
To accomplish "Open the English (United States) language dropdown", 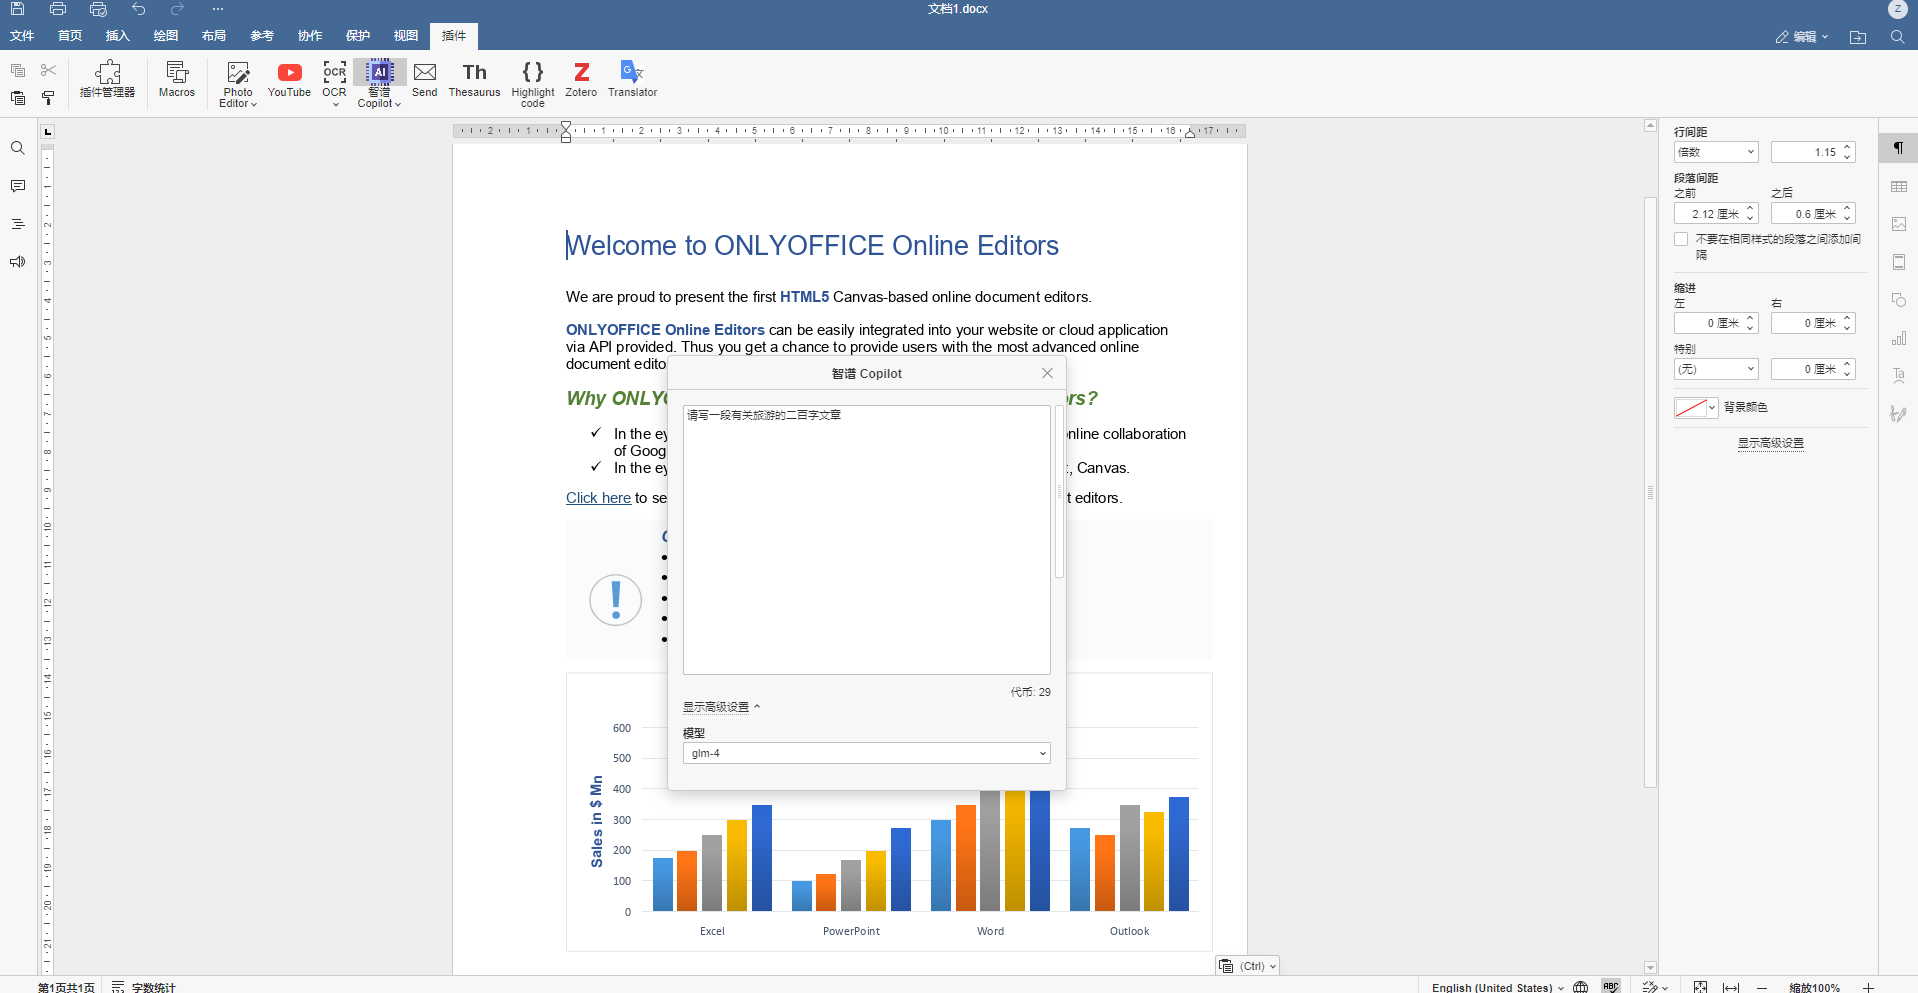I will click(x=1497, y=987).
